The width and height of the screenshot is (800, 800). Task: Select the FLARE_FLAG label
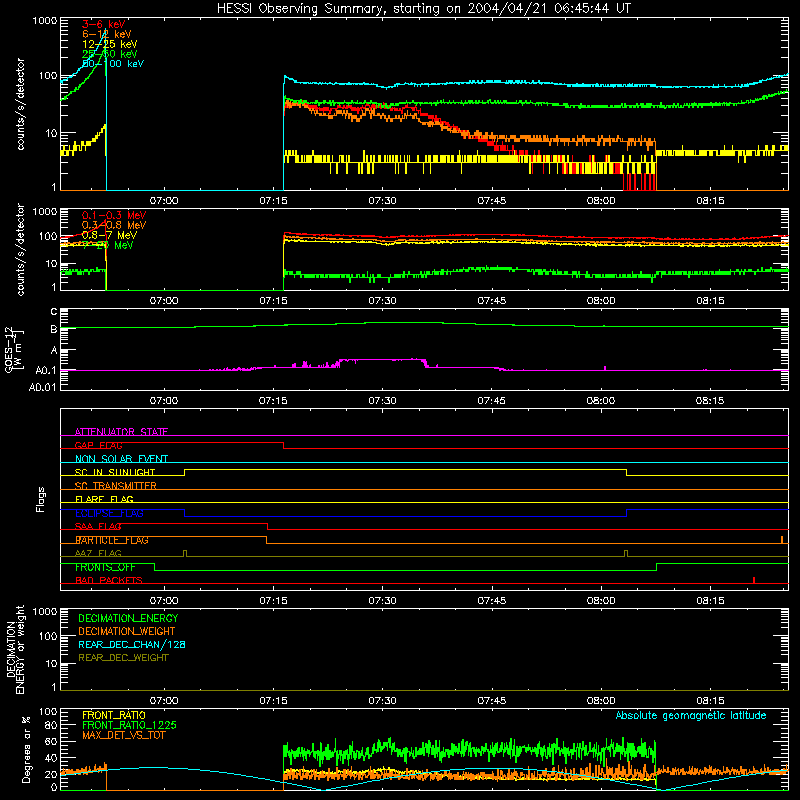tap(104, 499)
